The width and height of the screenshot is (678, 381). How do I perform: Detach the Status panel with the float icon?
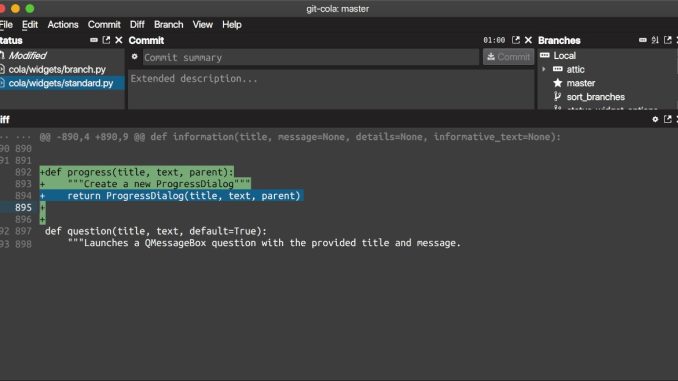point(106,40)
